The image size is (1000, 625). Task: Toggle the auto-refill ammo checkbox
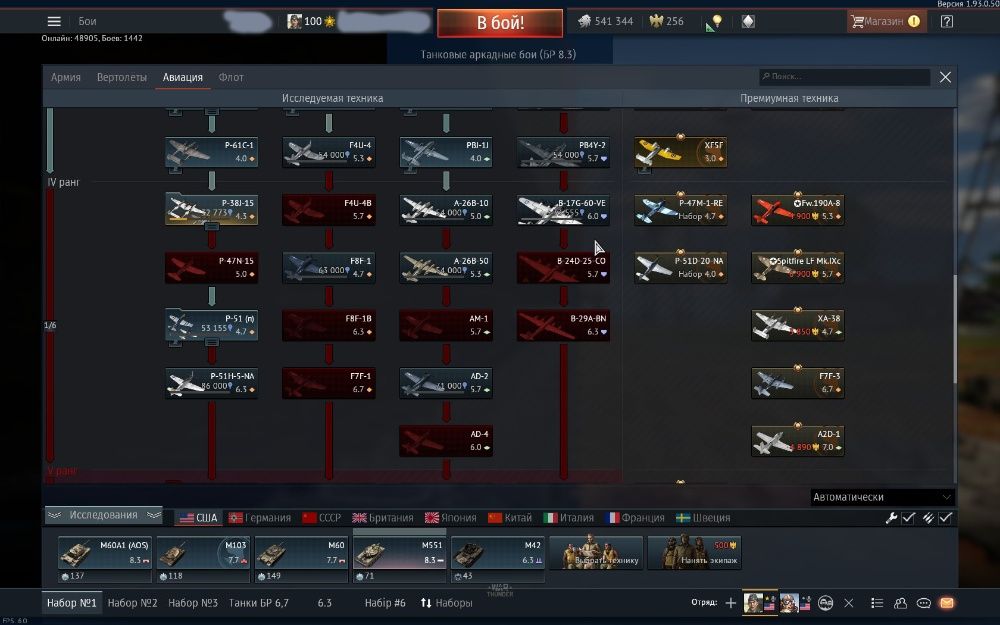point(945,518)
